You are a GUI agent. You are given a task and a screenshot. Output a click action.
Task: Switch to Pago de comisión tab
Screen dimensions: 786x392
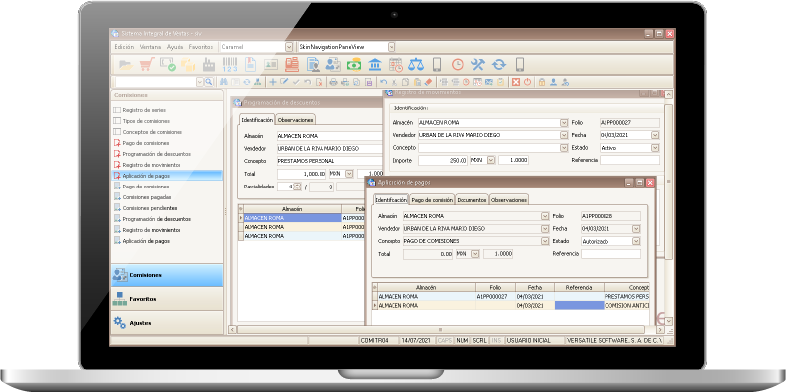(432, 200)
